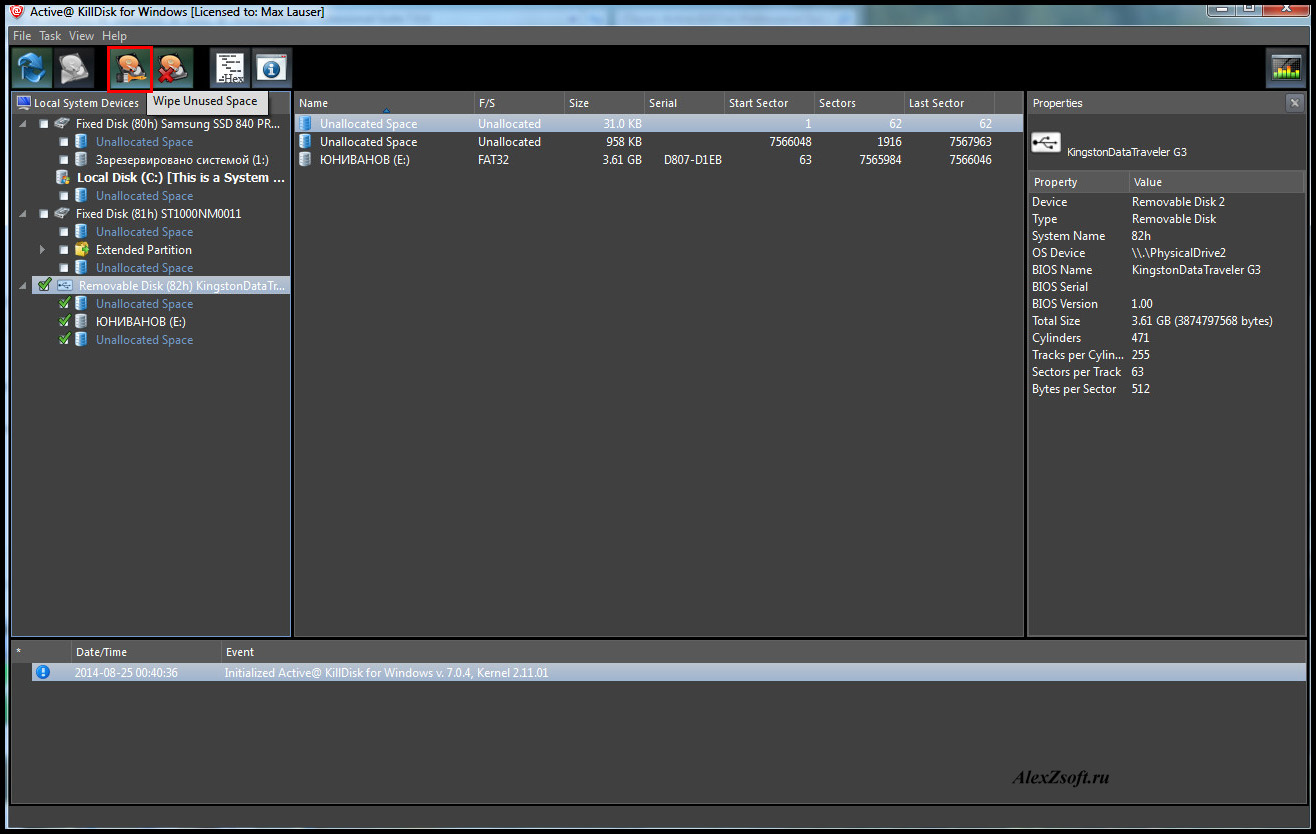The image size is (1316, 834).
Task: Click the icon of the FAT32 ЮНИВАНОВ list row
Action: [306, 160]
